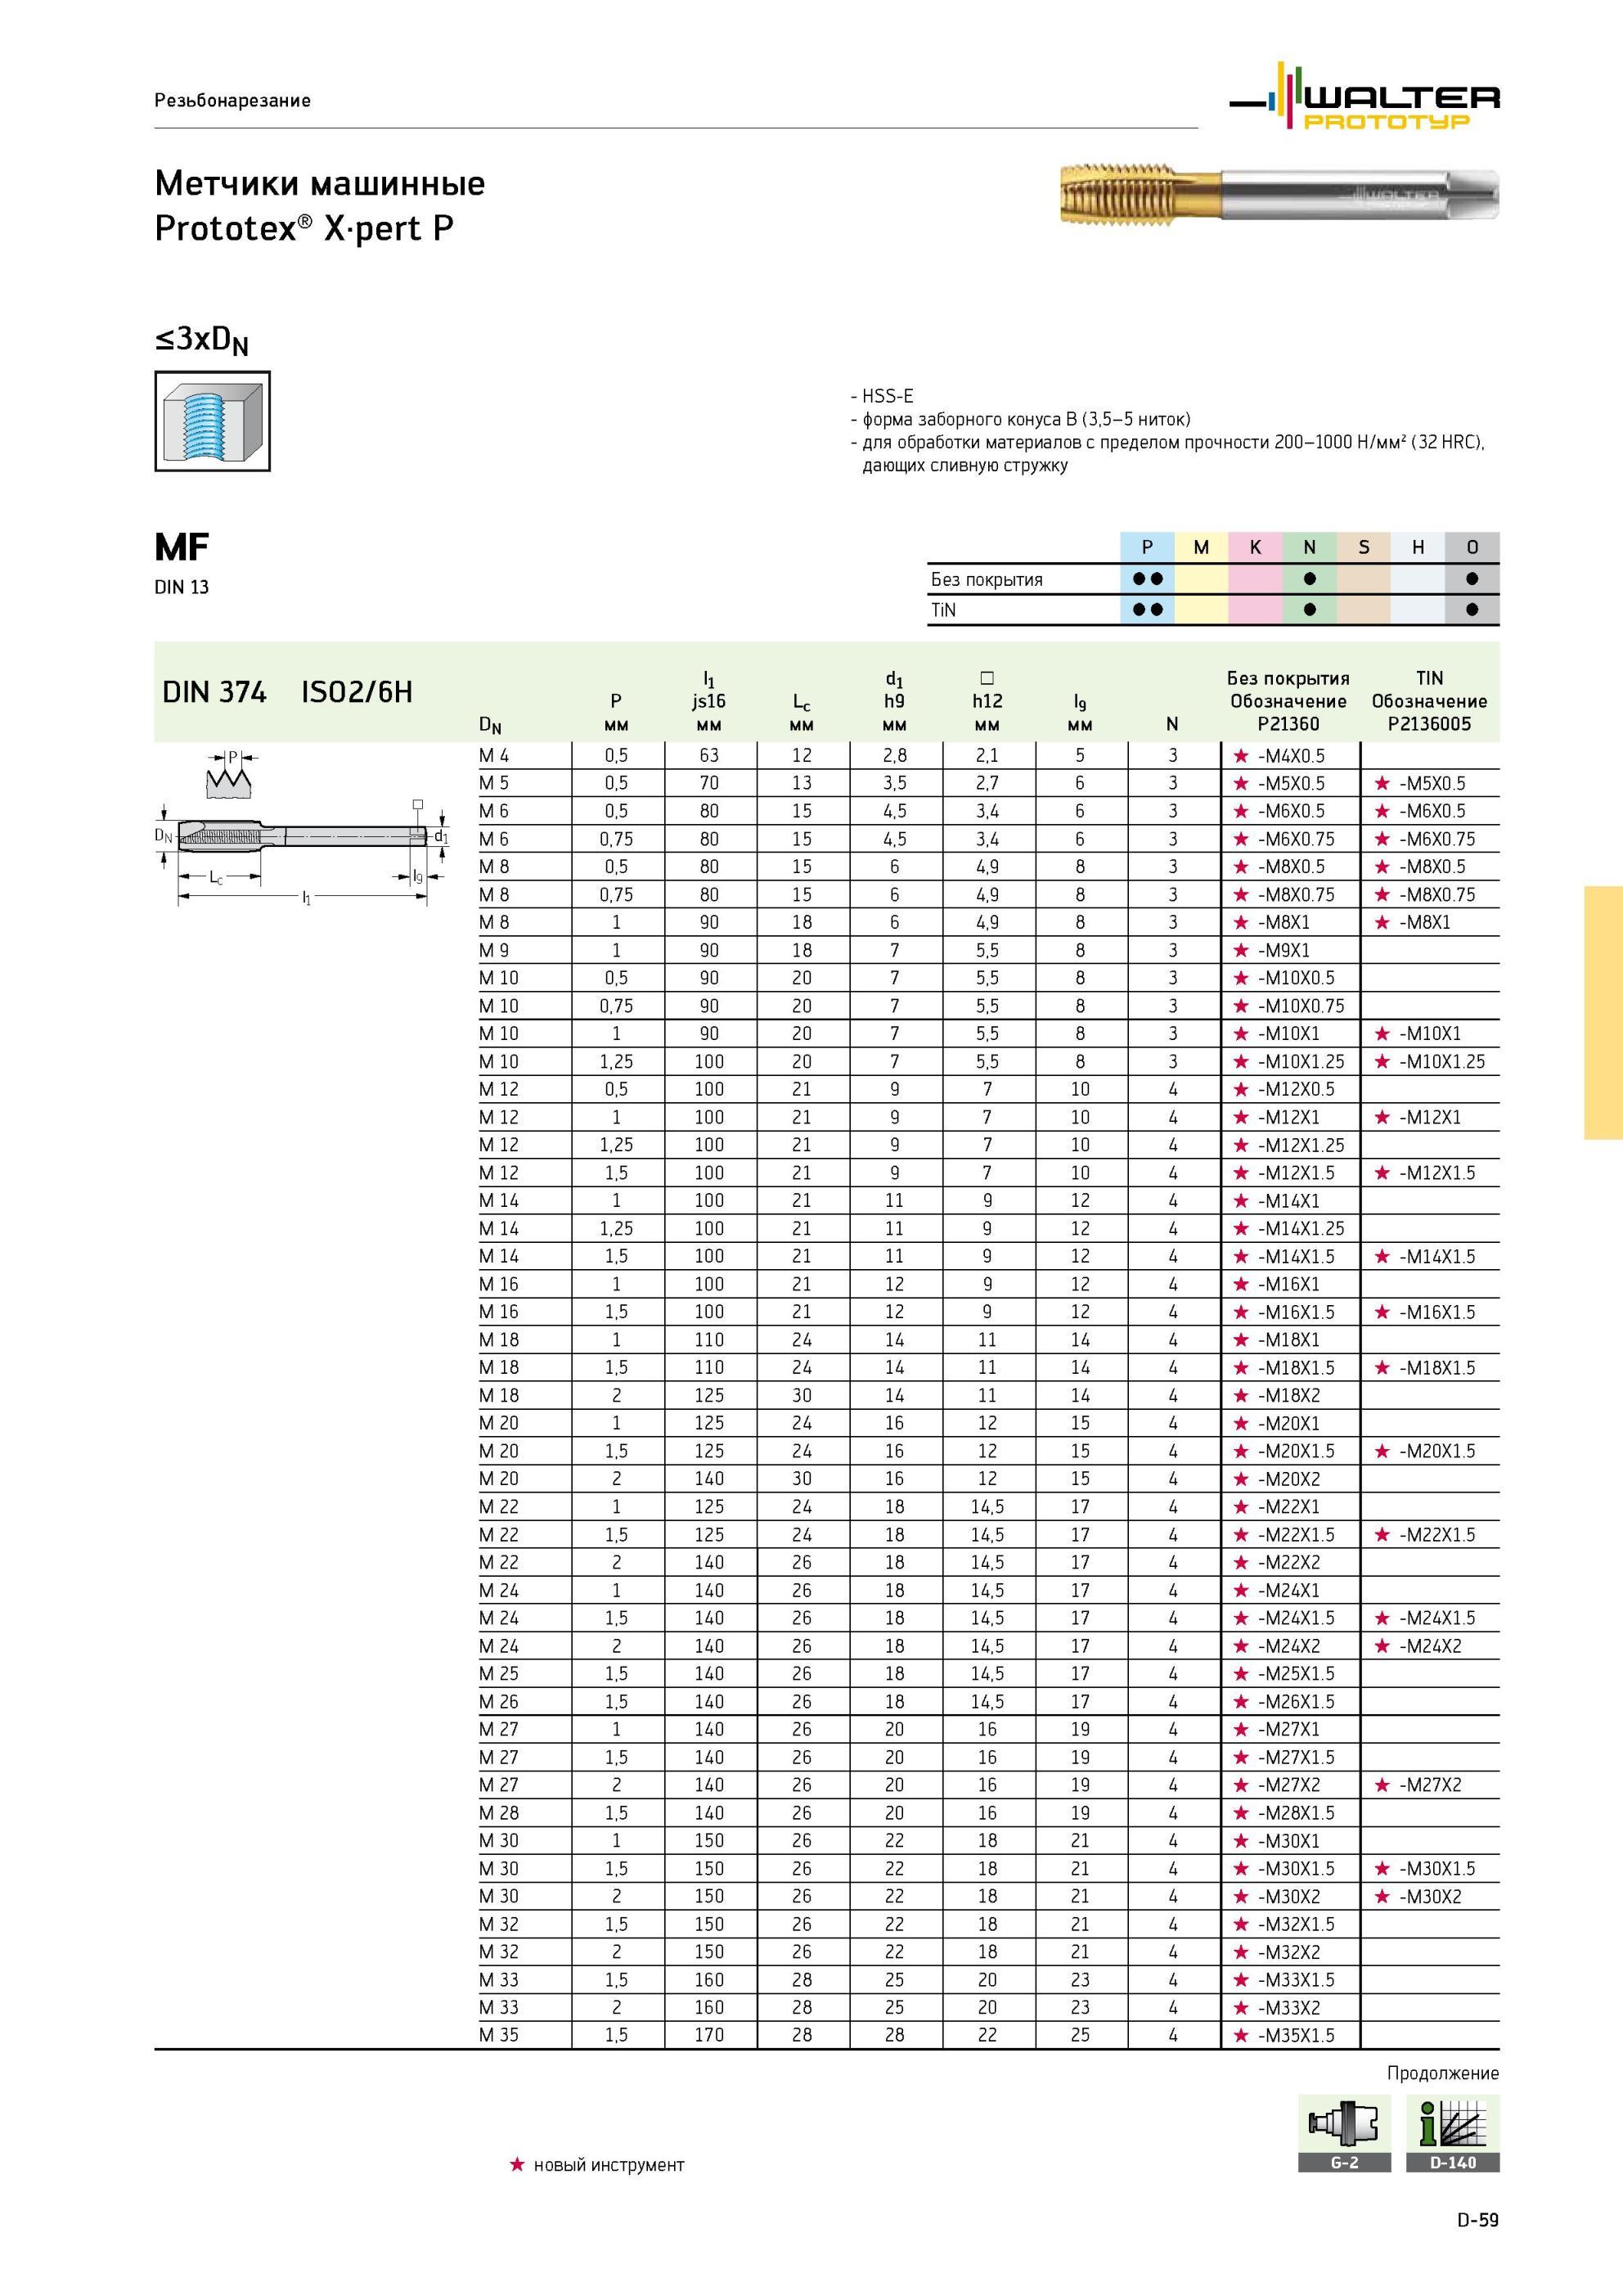1623x2296 pixels.
Task: Click the red star next to -M9X1
Action: coord(1241,951)
